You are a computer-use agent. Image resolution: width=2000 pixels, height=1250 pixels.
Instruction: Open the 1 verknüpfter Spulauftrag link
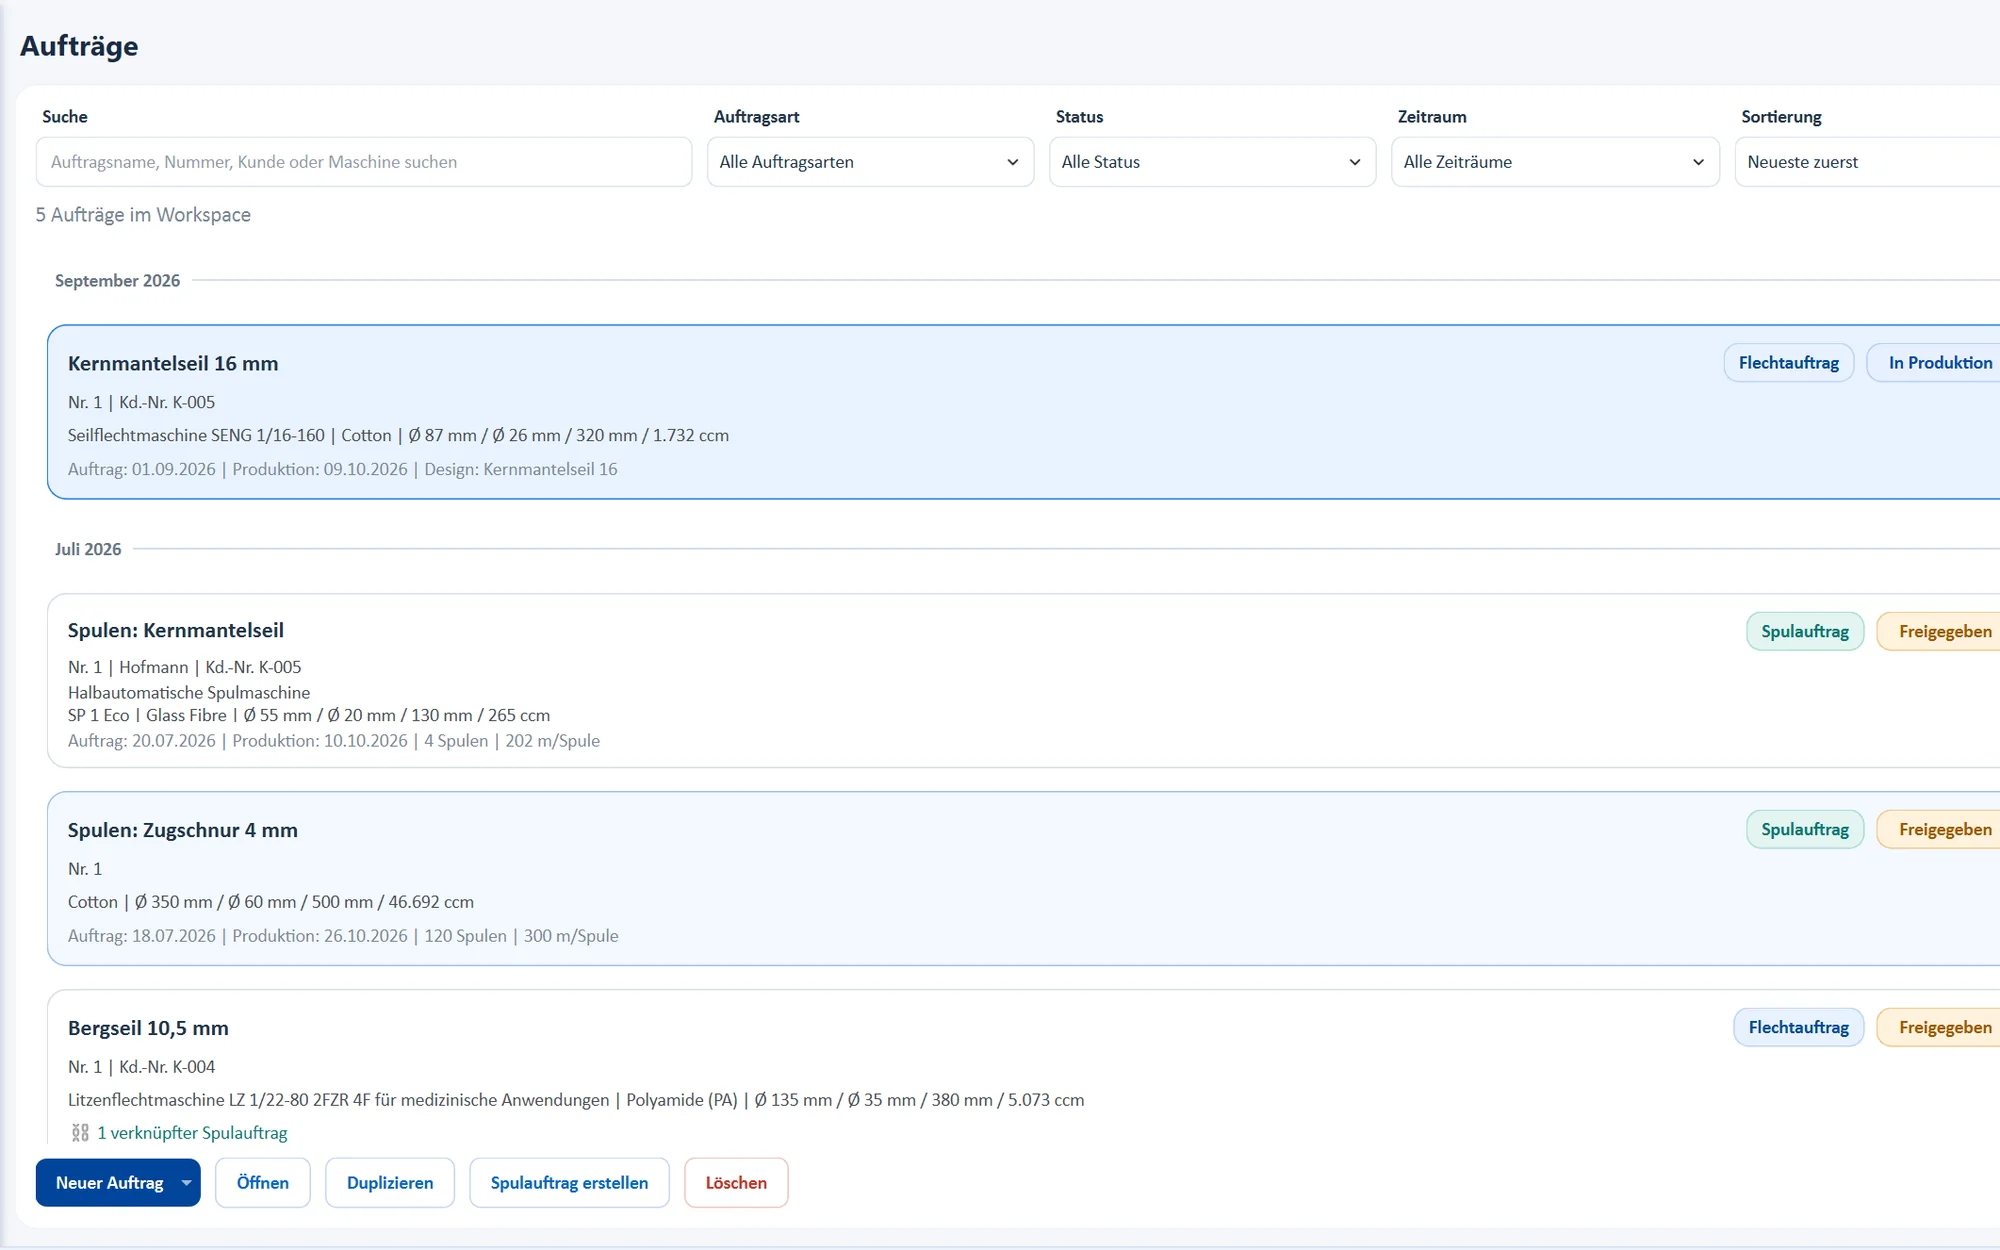192,1133
